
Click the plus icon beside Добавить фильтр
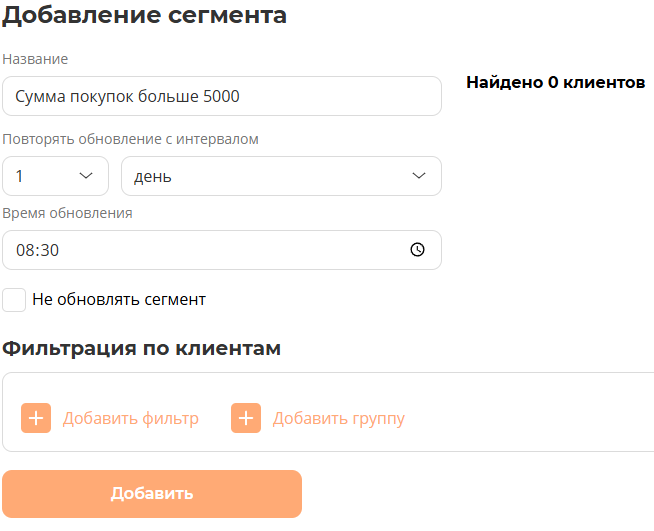coord(36,418)
